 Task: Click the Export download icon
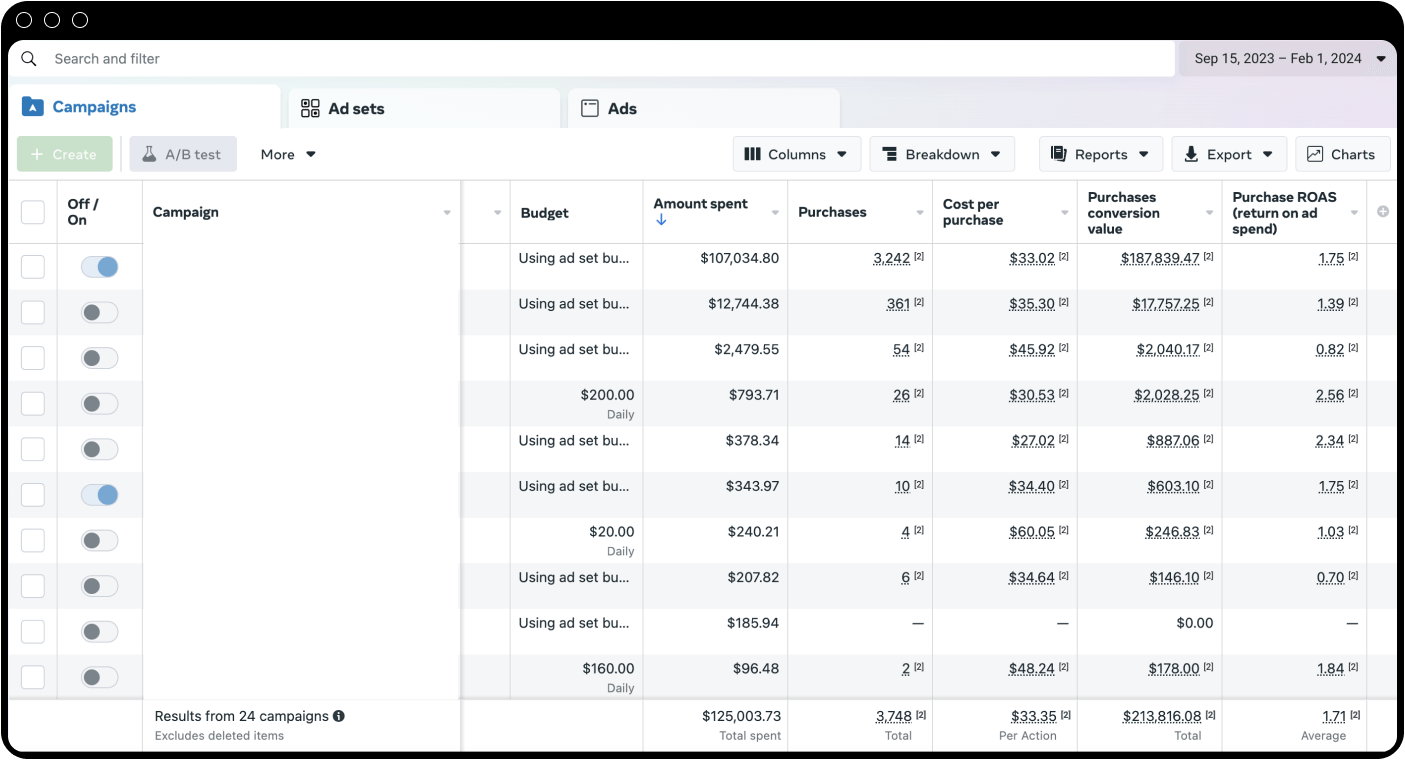(1191, 154)
